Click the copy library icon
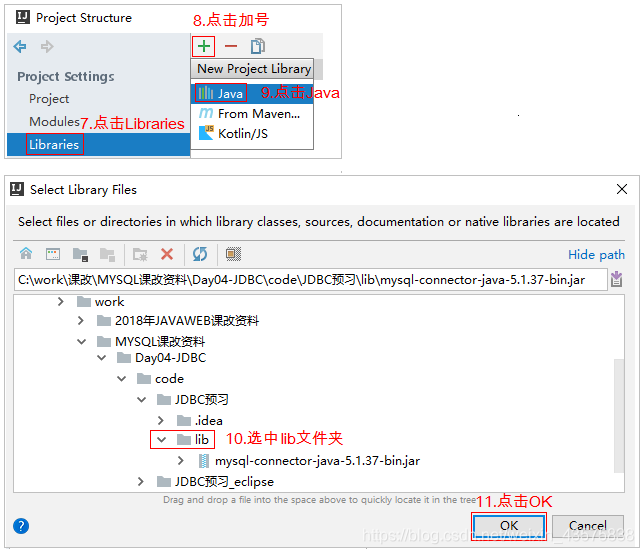The image size is (644, 554). point(258,46)
